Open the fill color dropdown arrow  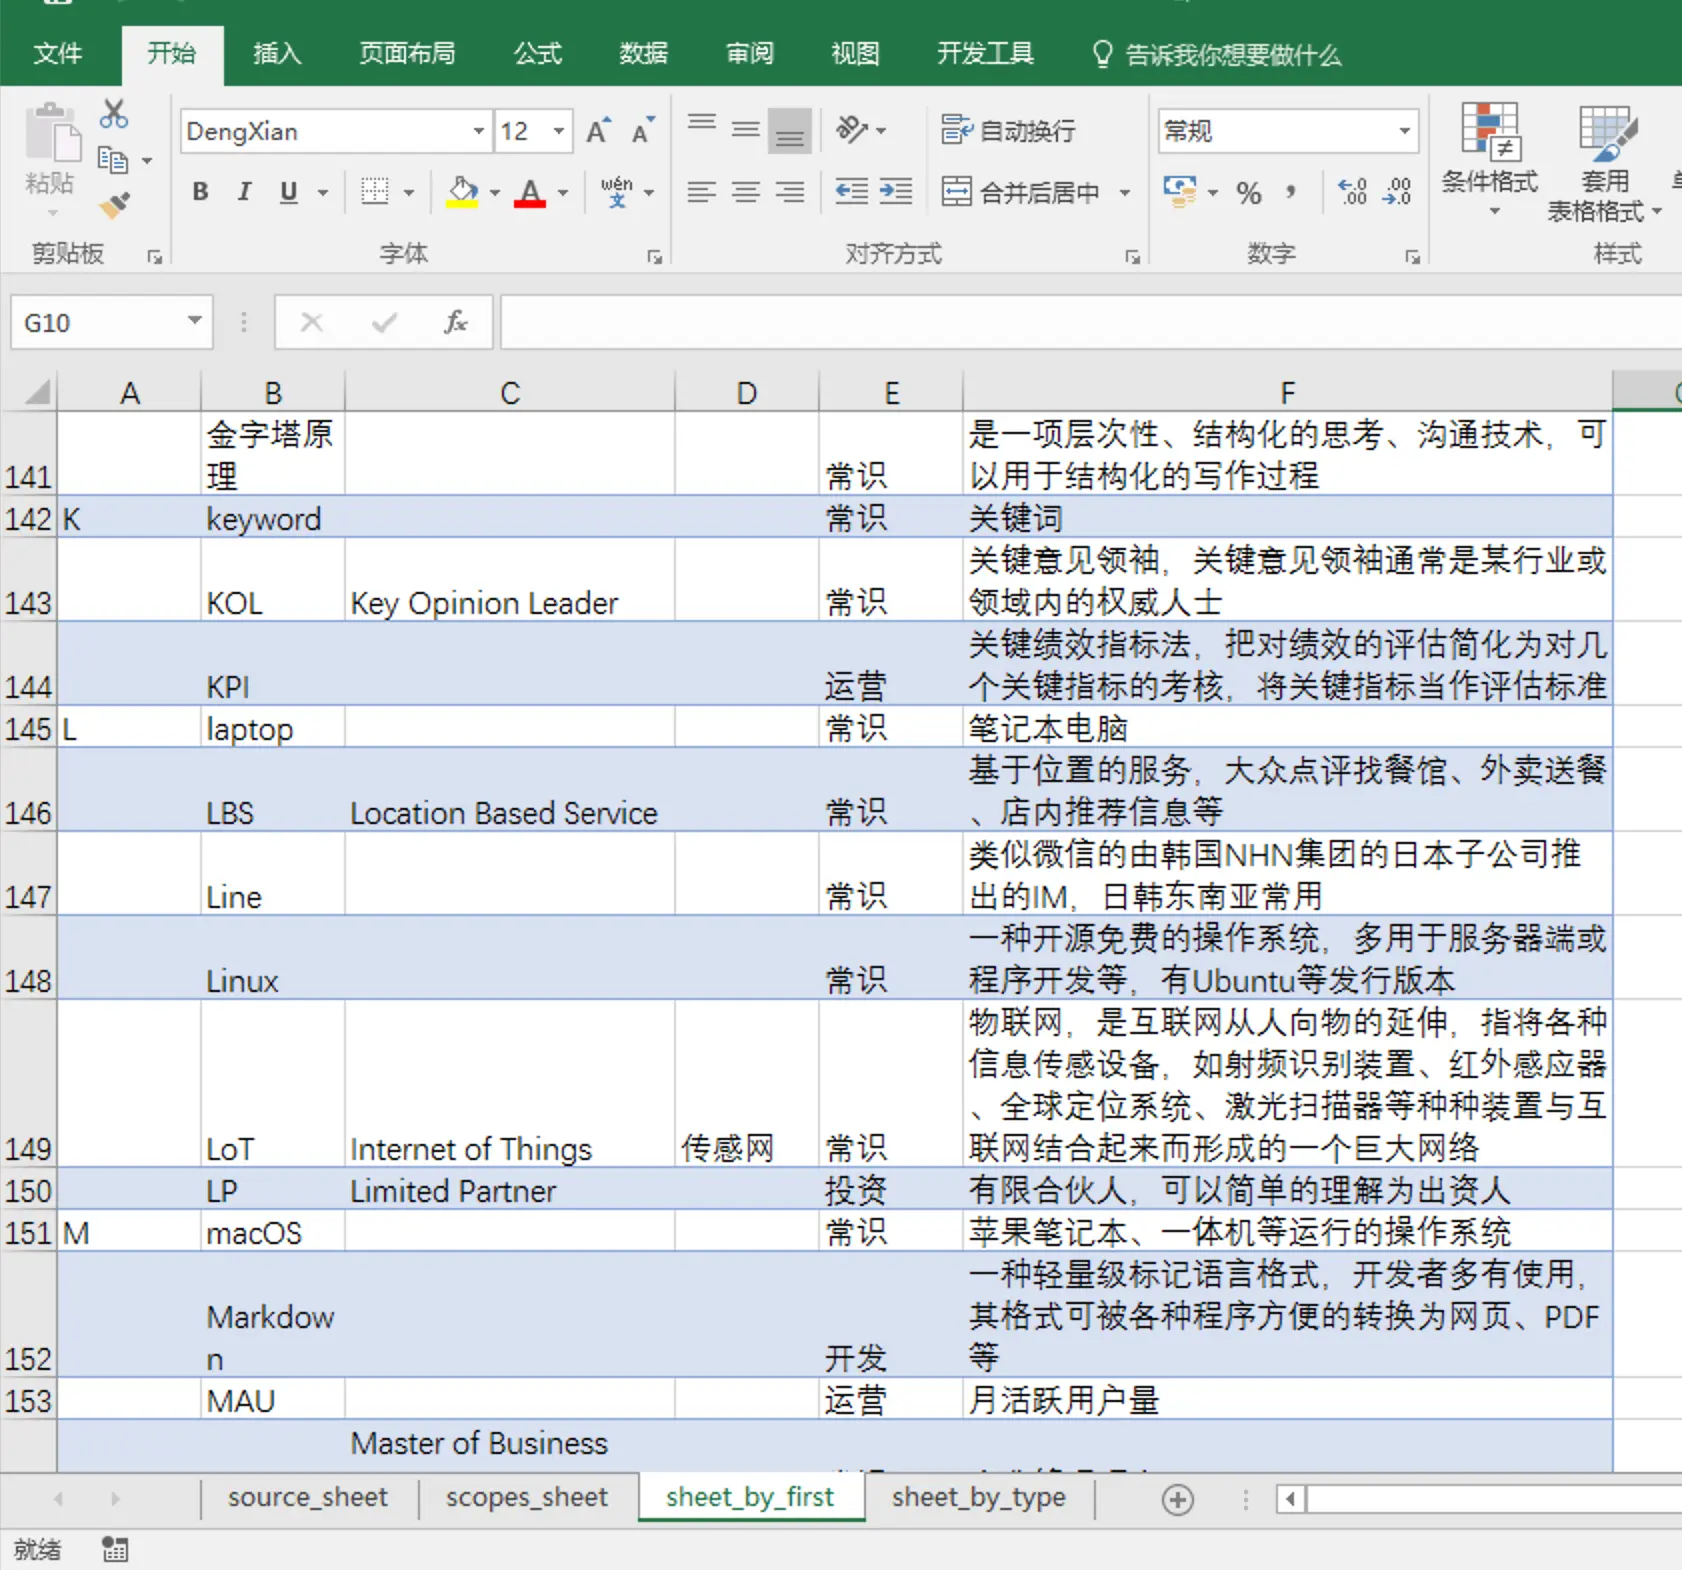[x=495, y=193]
